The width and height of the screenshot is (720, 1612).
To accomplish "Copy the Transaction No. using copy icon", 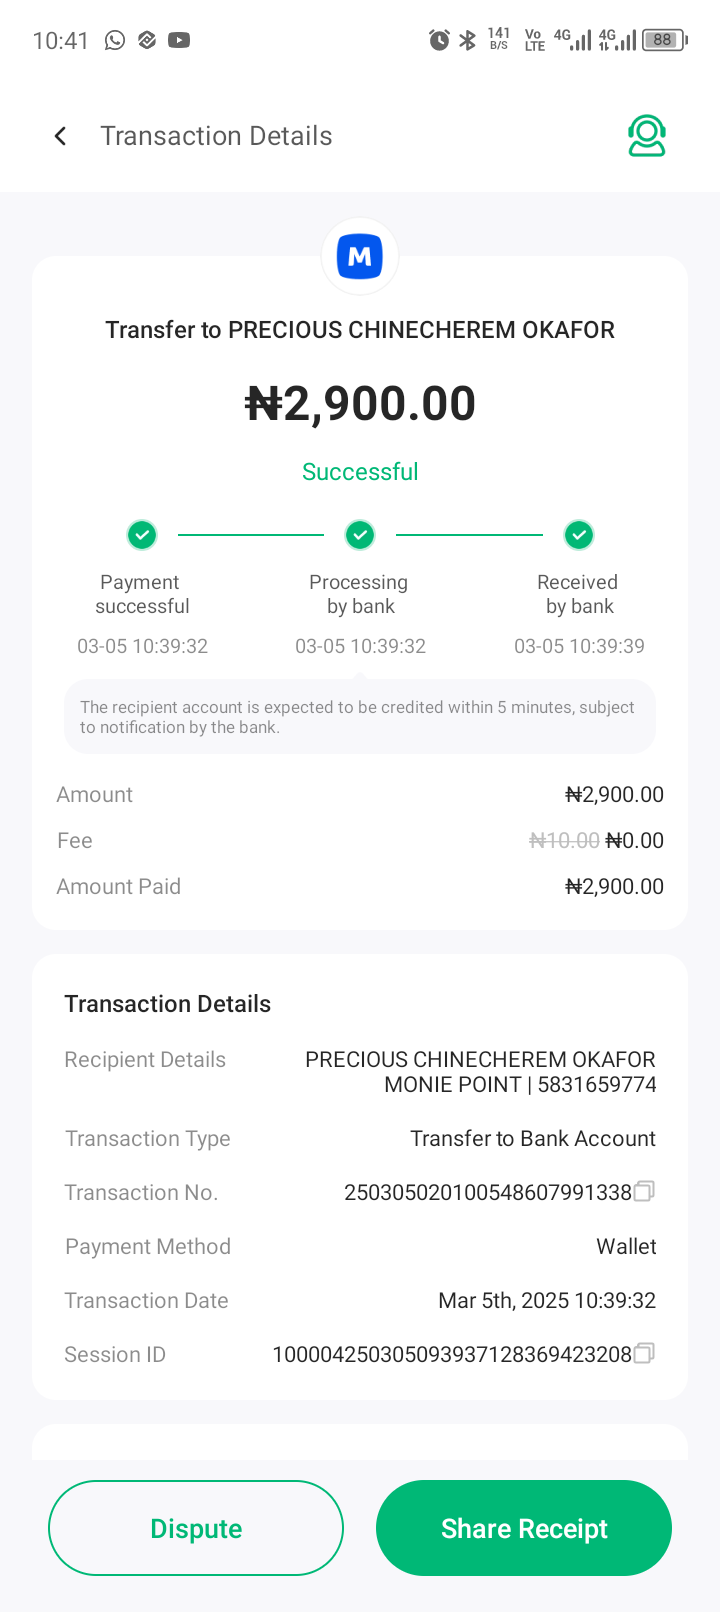I will 645,1191.
